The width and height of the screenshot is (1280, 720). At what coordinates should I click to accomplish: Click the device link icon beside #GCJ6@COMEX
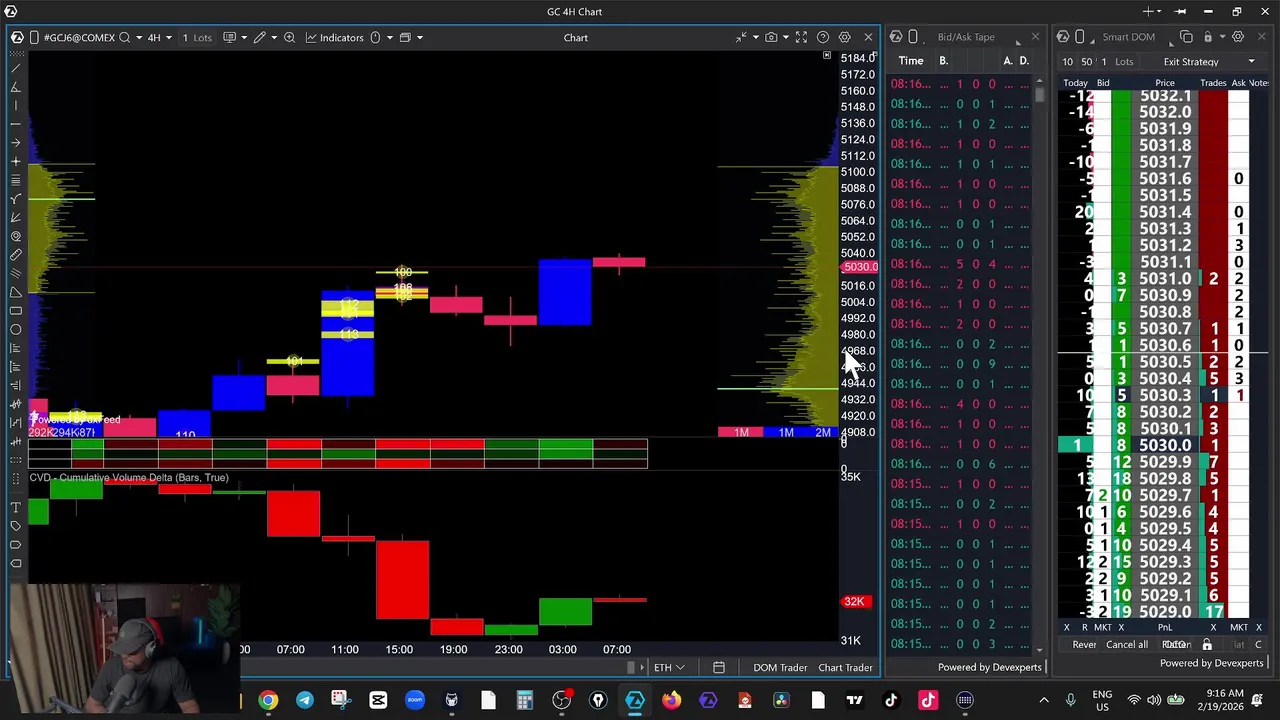tap(33, 38)
